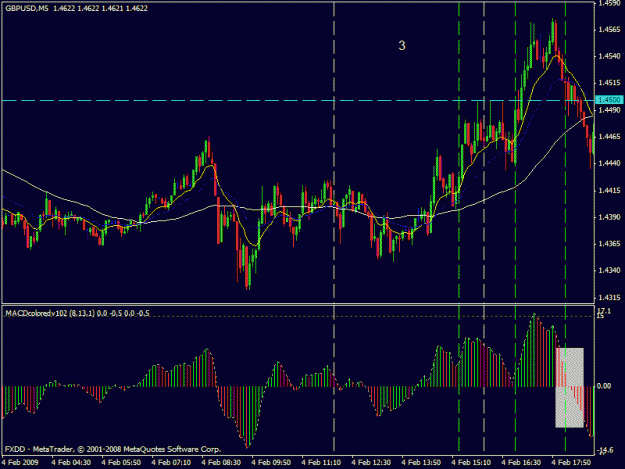Click the 0.00 level on MACD scale
The image size is (625, 469).
click(x=605, y=386)
